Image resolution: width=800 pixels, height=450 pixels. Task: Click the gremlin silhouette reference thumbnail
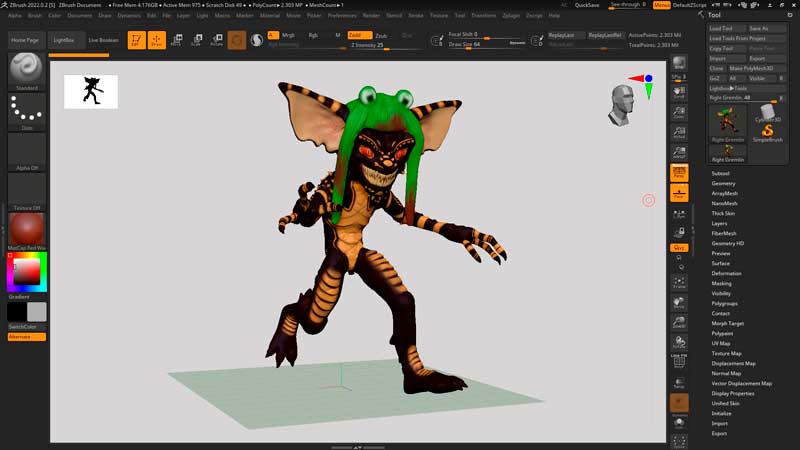(91, 91)
